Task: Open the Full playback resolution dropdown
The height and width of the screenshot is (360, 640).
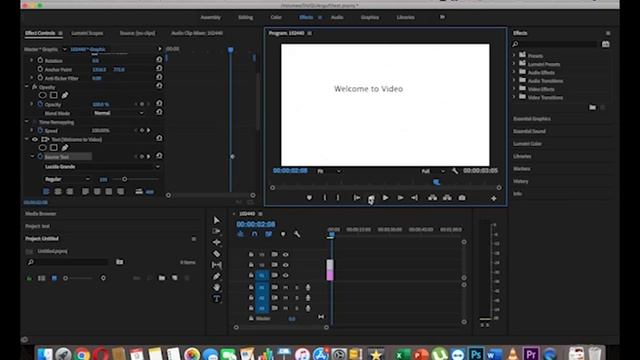Action: pos(433,171)
